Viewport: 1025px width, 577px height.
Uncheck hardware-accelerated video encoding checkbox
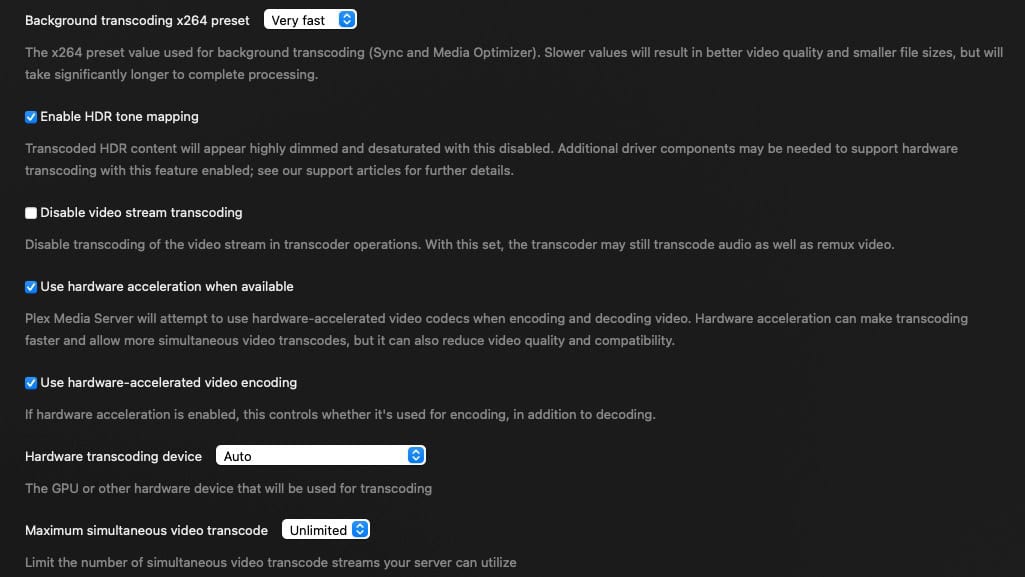(x=31, y=383)
